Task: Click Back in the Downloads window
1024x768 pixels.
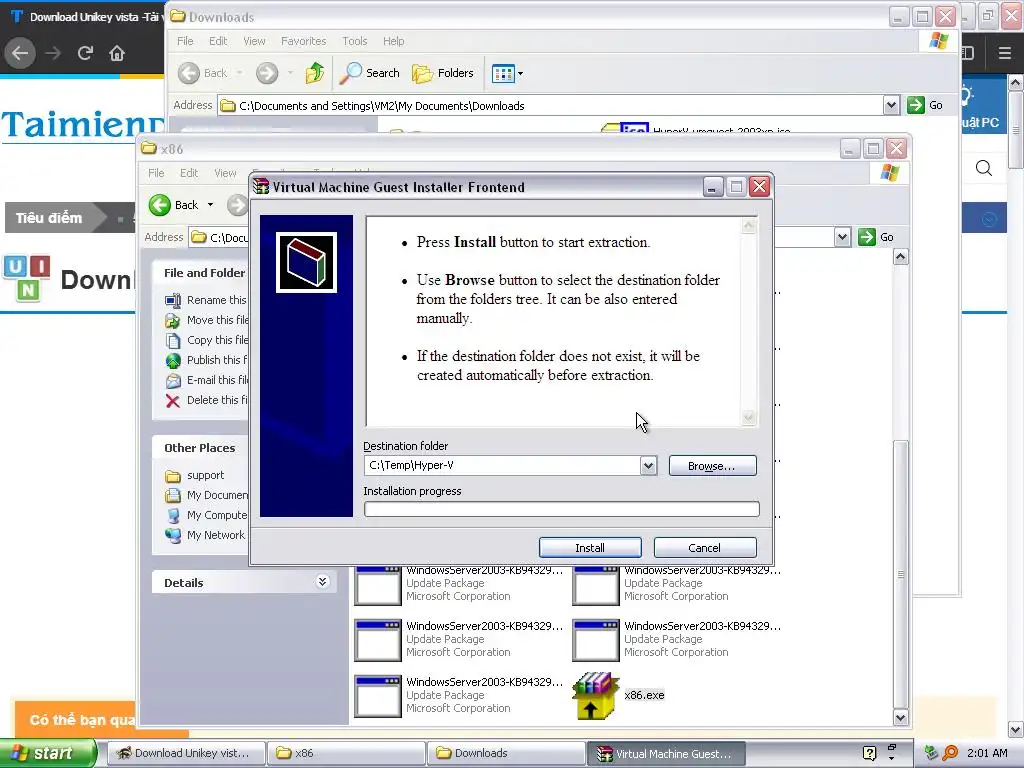Action: 203,73
